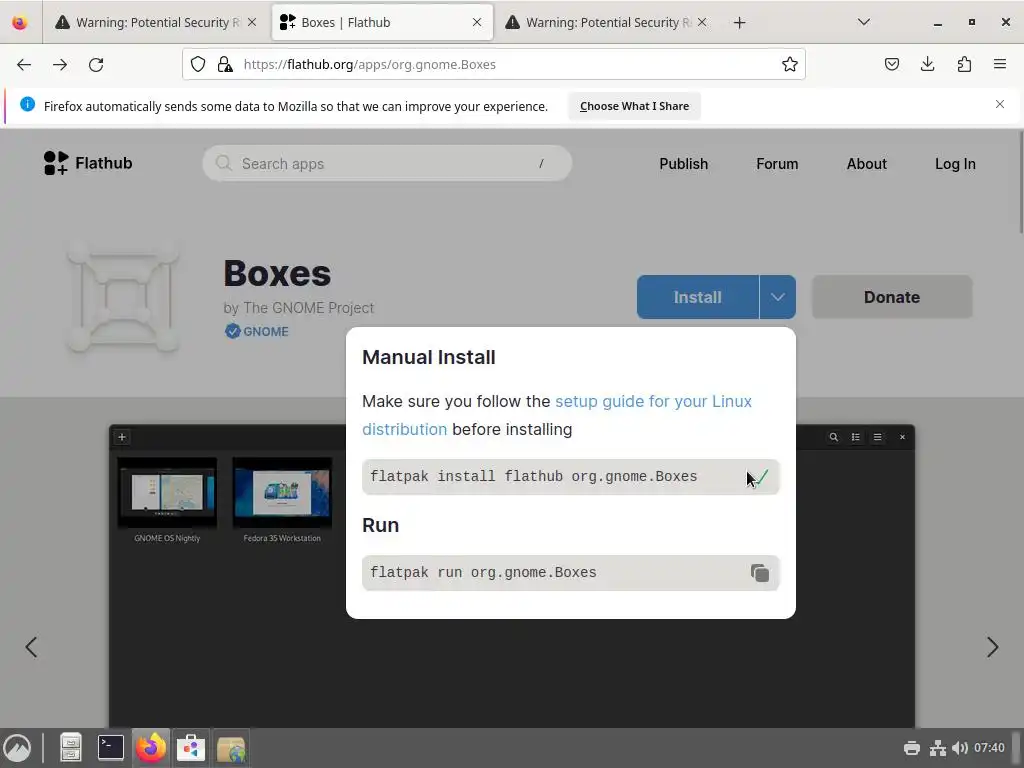
Task: Open setup guide for your Linux distribution link
Action: (557, 415)
